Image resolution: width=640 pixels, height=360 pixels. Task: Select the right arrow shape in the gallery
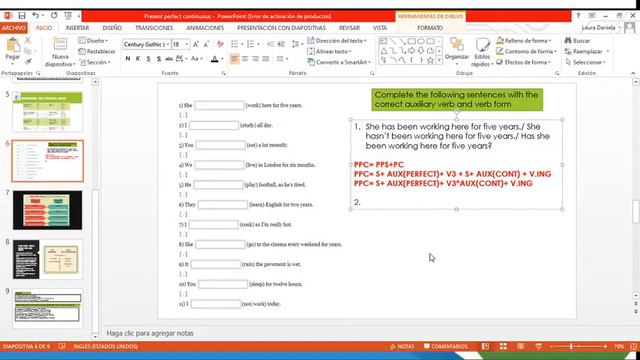click(x=411, y=51)
